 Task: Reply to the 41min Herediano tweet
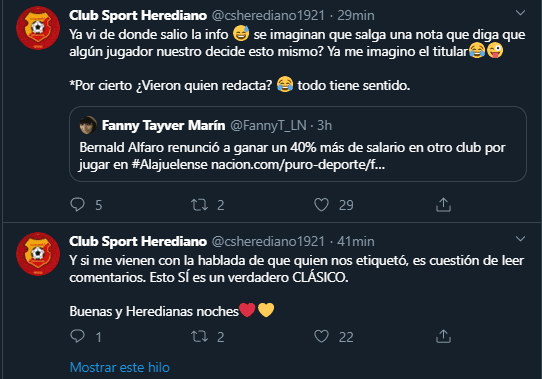coord(77,336)
